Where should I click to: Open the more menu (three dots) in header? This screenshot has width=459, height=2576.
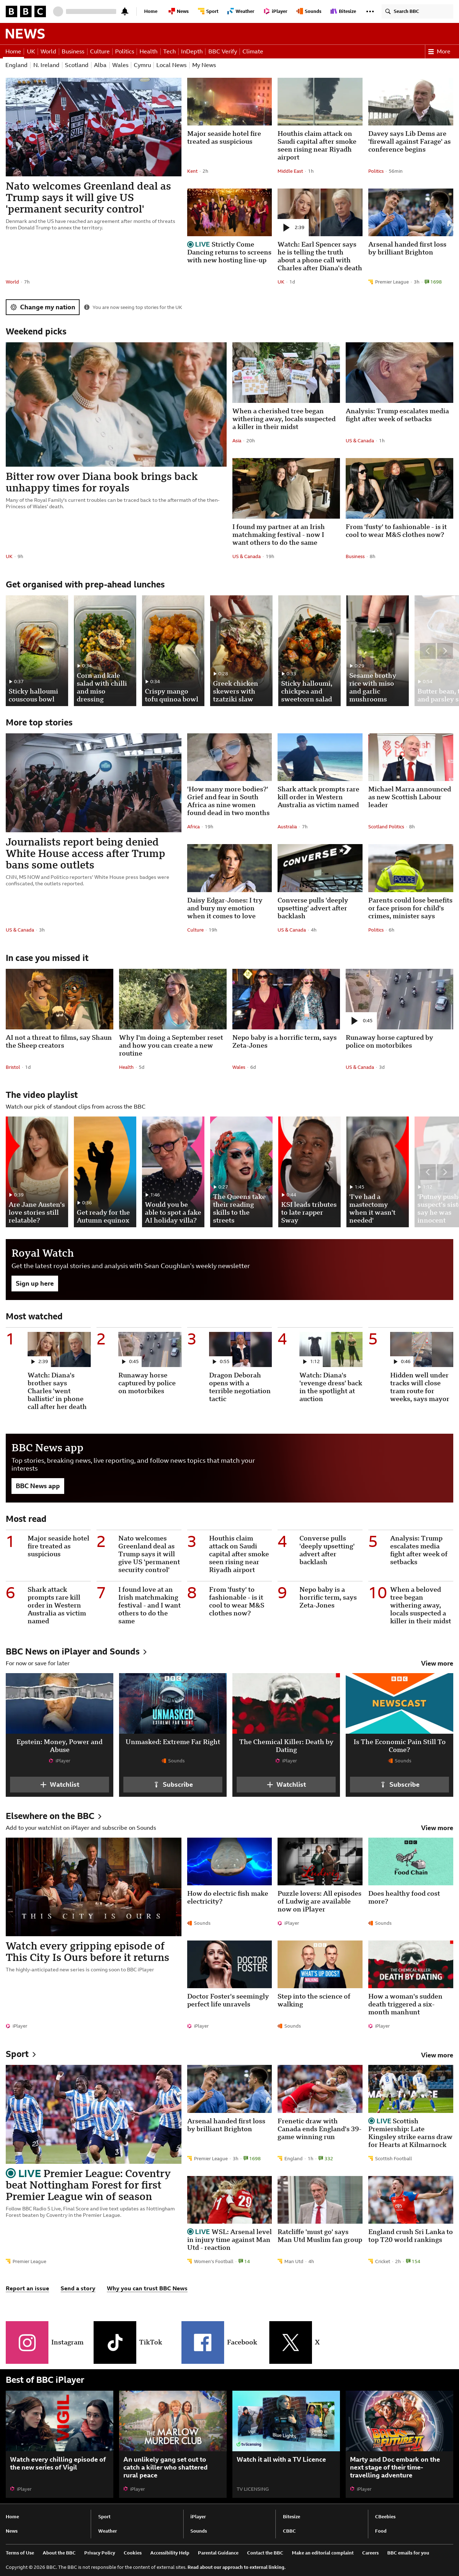[x=370, y=11]
